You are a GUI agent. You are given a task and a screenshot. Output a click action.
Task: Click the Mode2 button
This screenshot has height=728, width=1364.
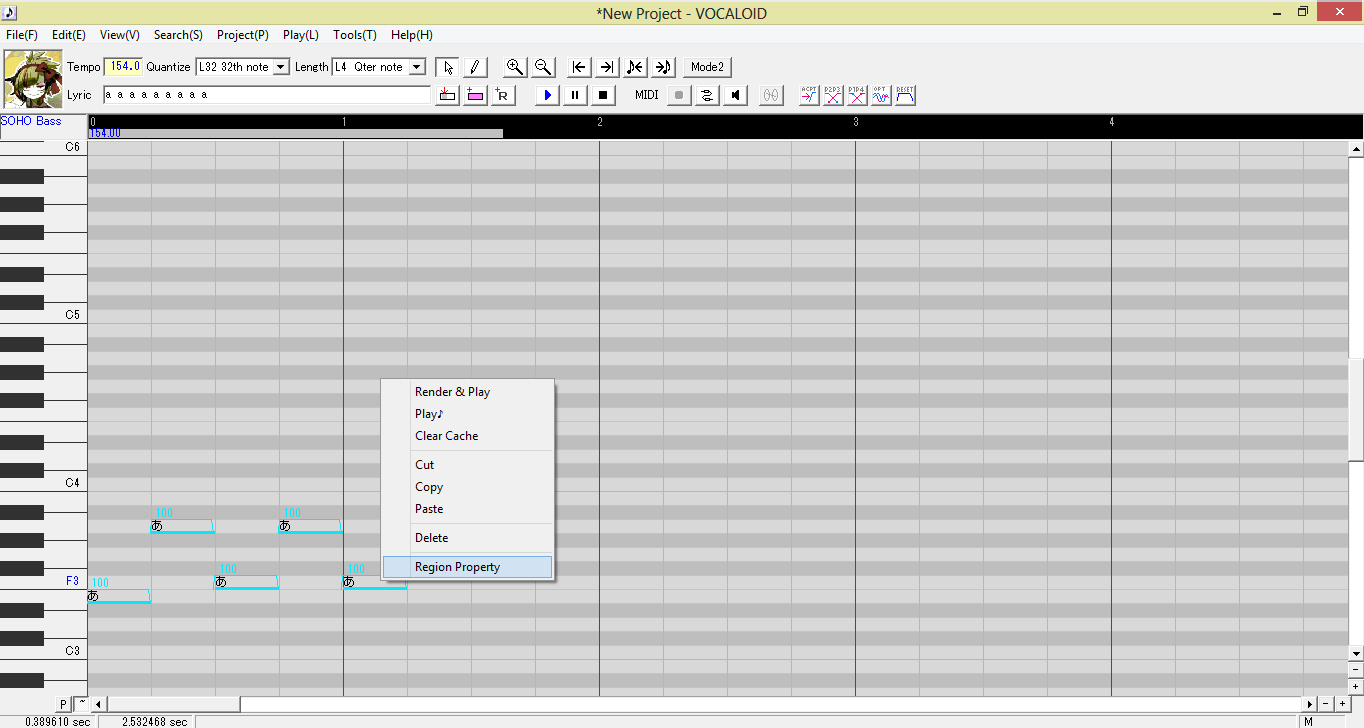point(707,67)
